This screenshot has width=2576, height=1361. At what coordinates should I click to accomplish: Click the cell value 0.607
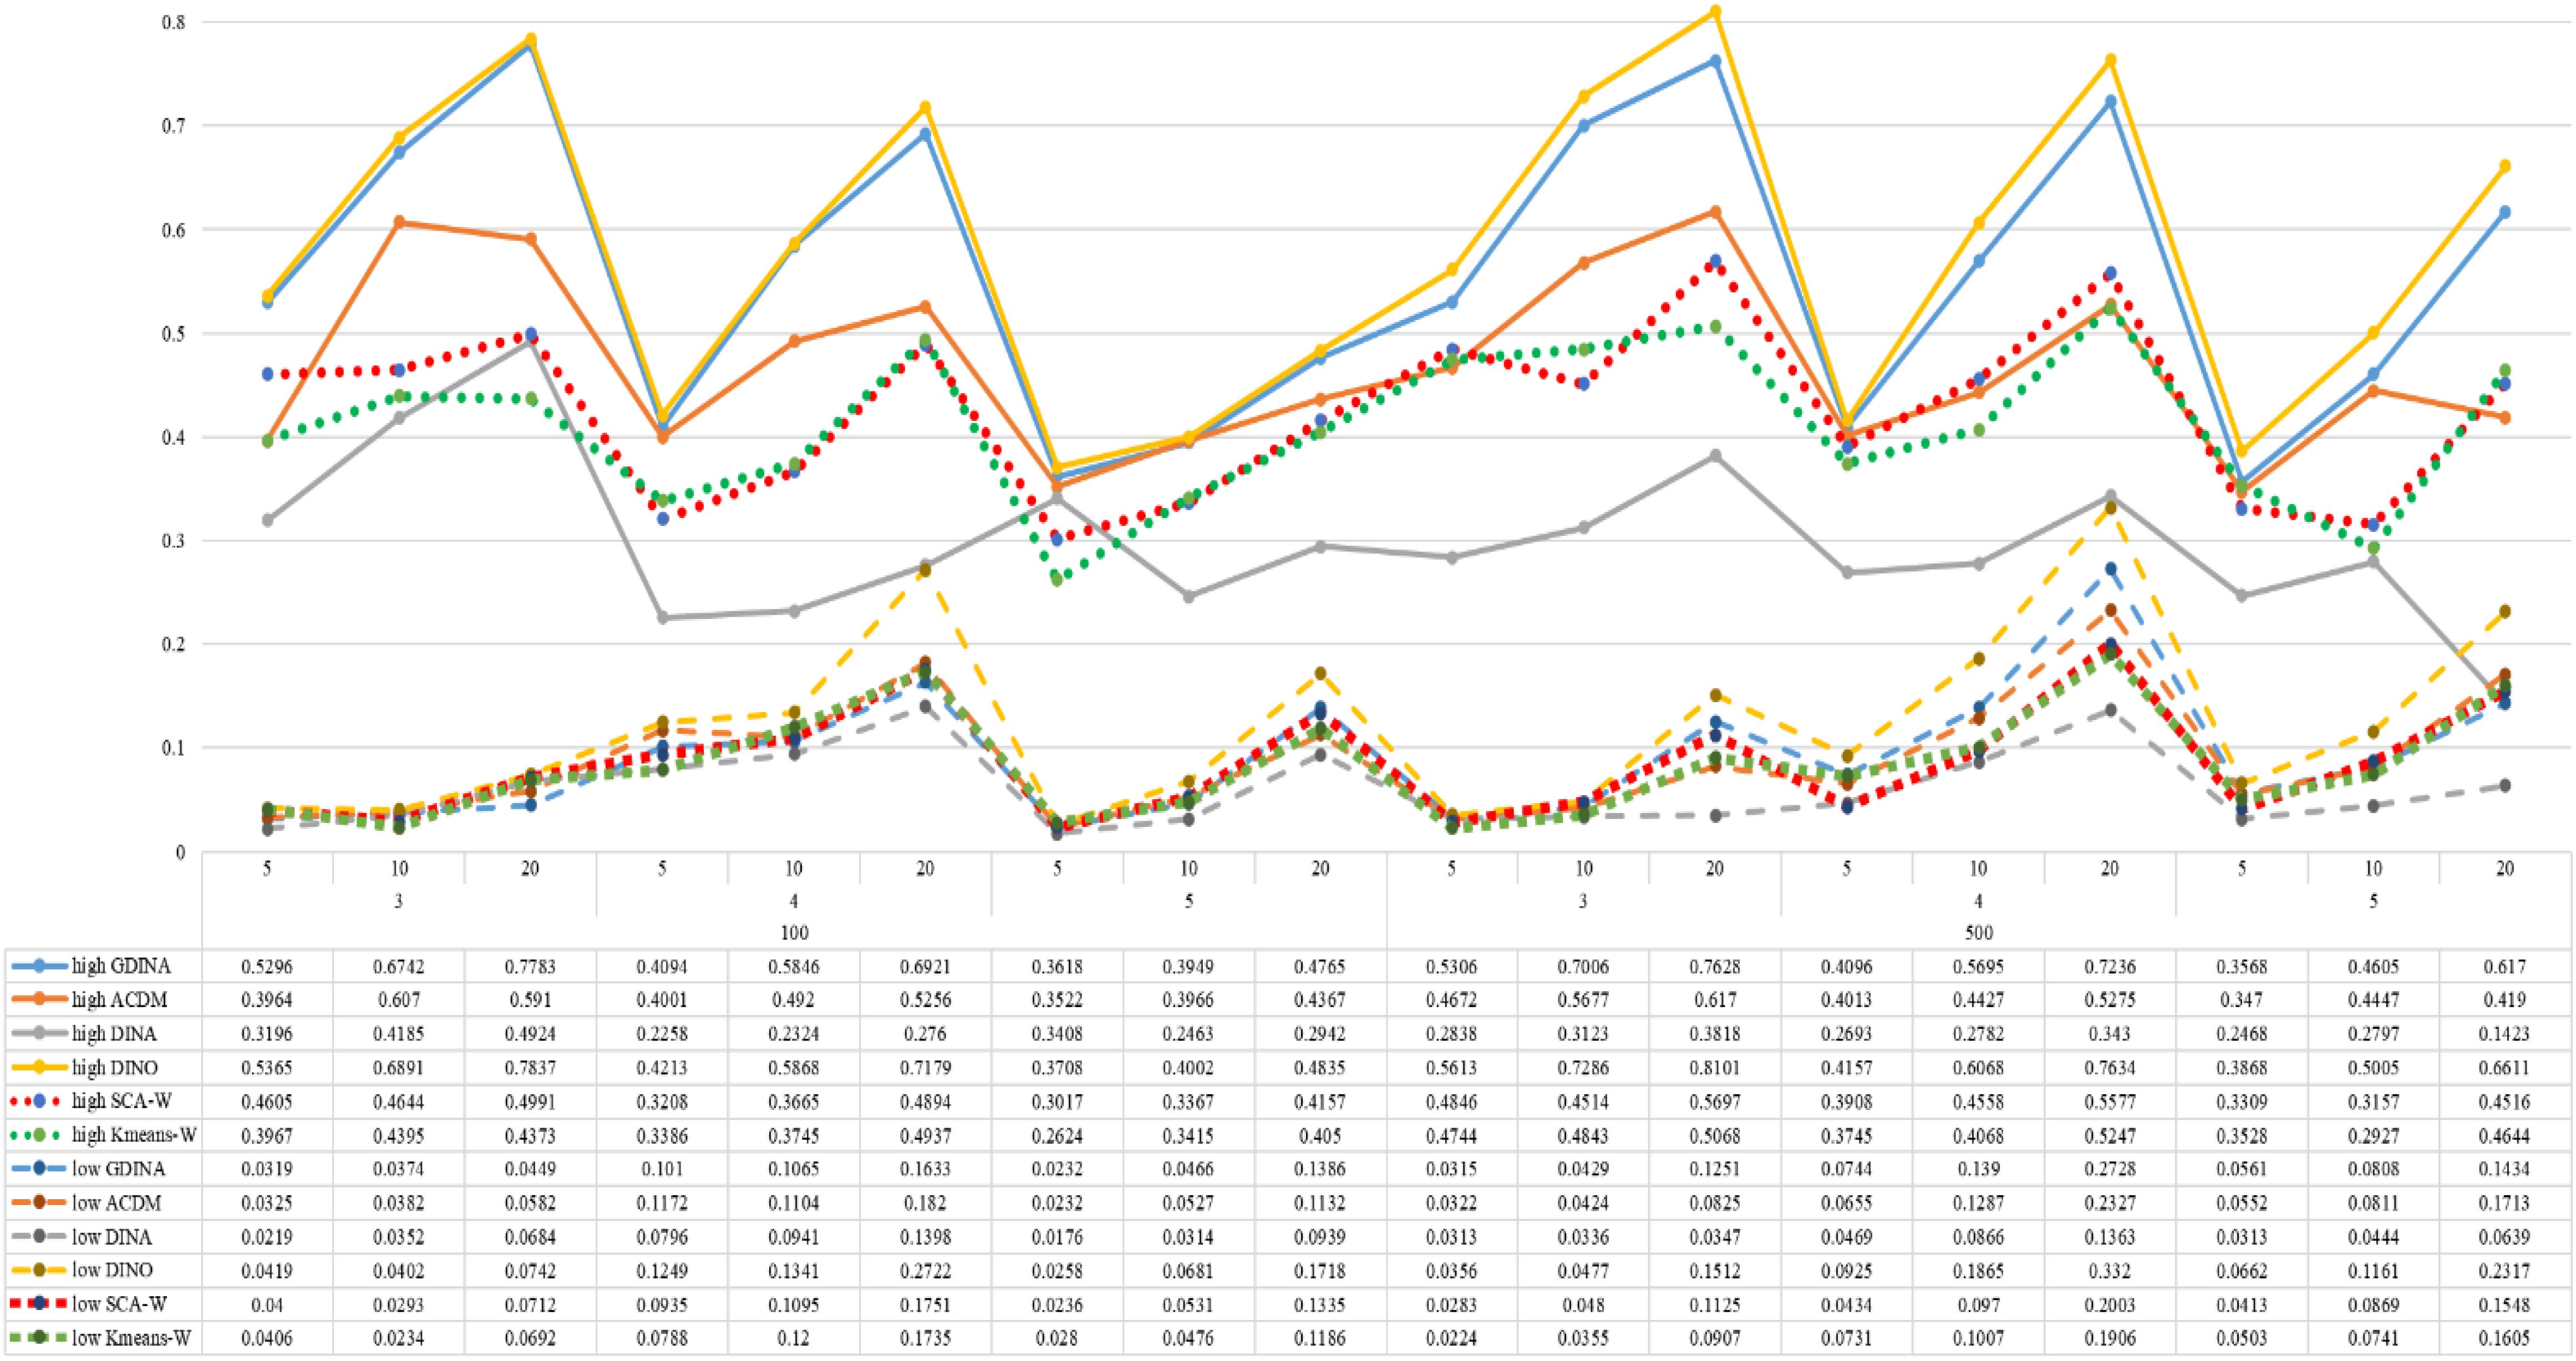point(398,1000)
